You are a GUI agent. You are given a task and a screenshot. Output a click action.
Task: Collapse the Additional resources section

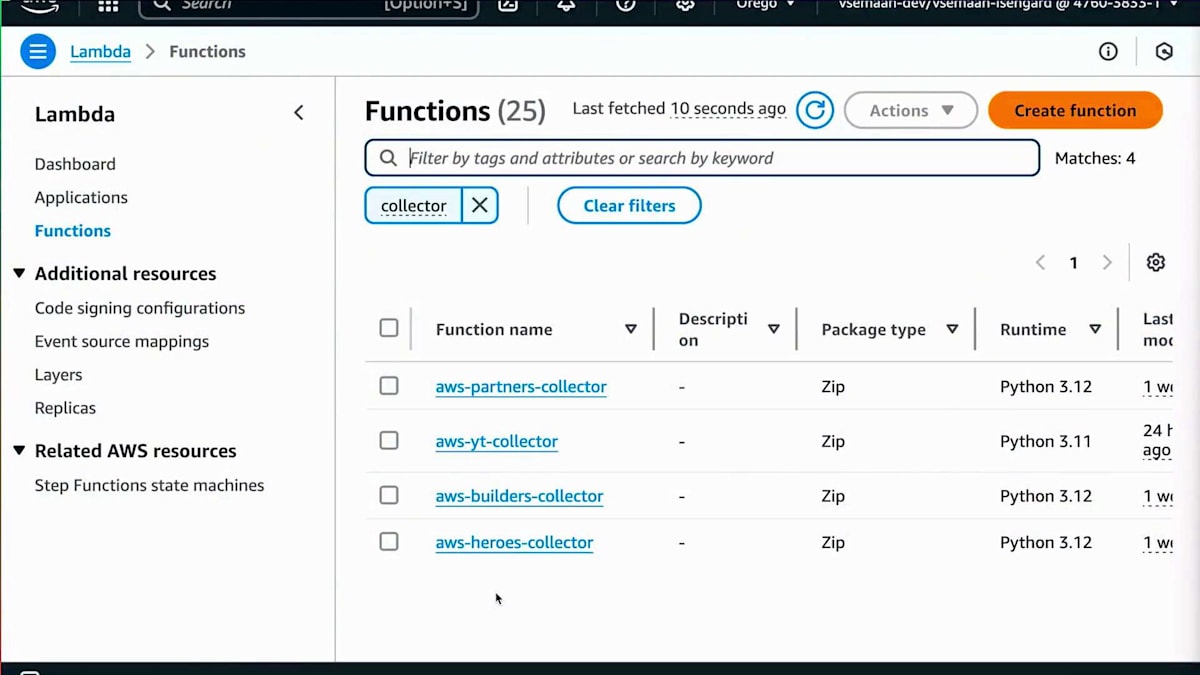(19, 273)
